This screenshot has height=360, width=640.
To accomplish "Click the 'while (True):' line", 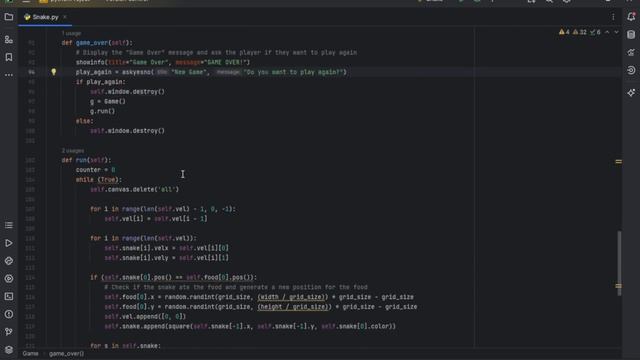I will (x=99, y=180).
